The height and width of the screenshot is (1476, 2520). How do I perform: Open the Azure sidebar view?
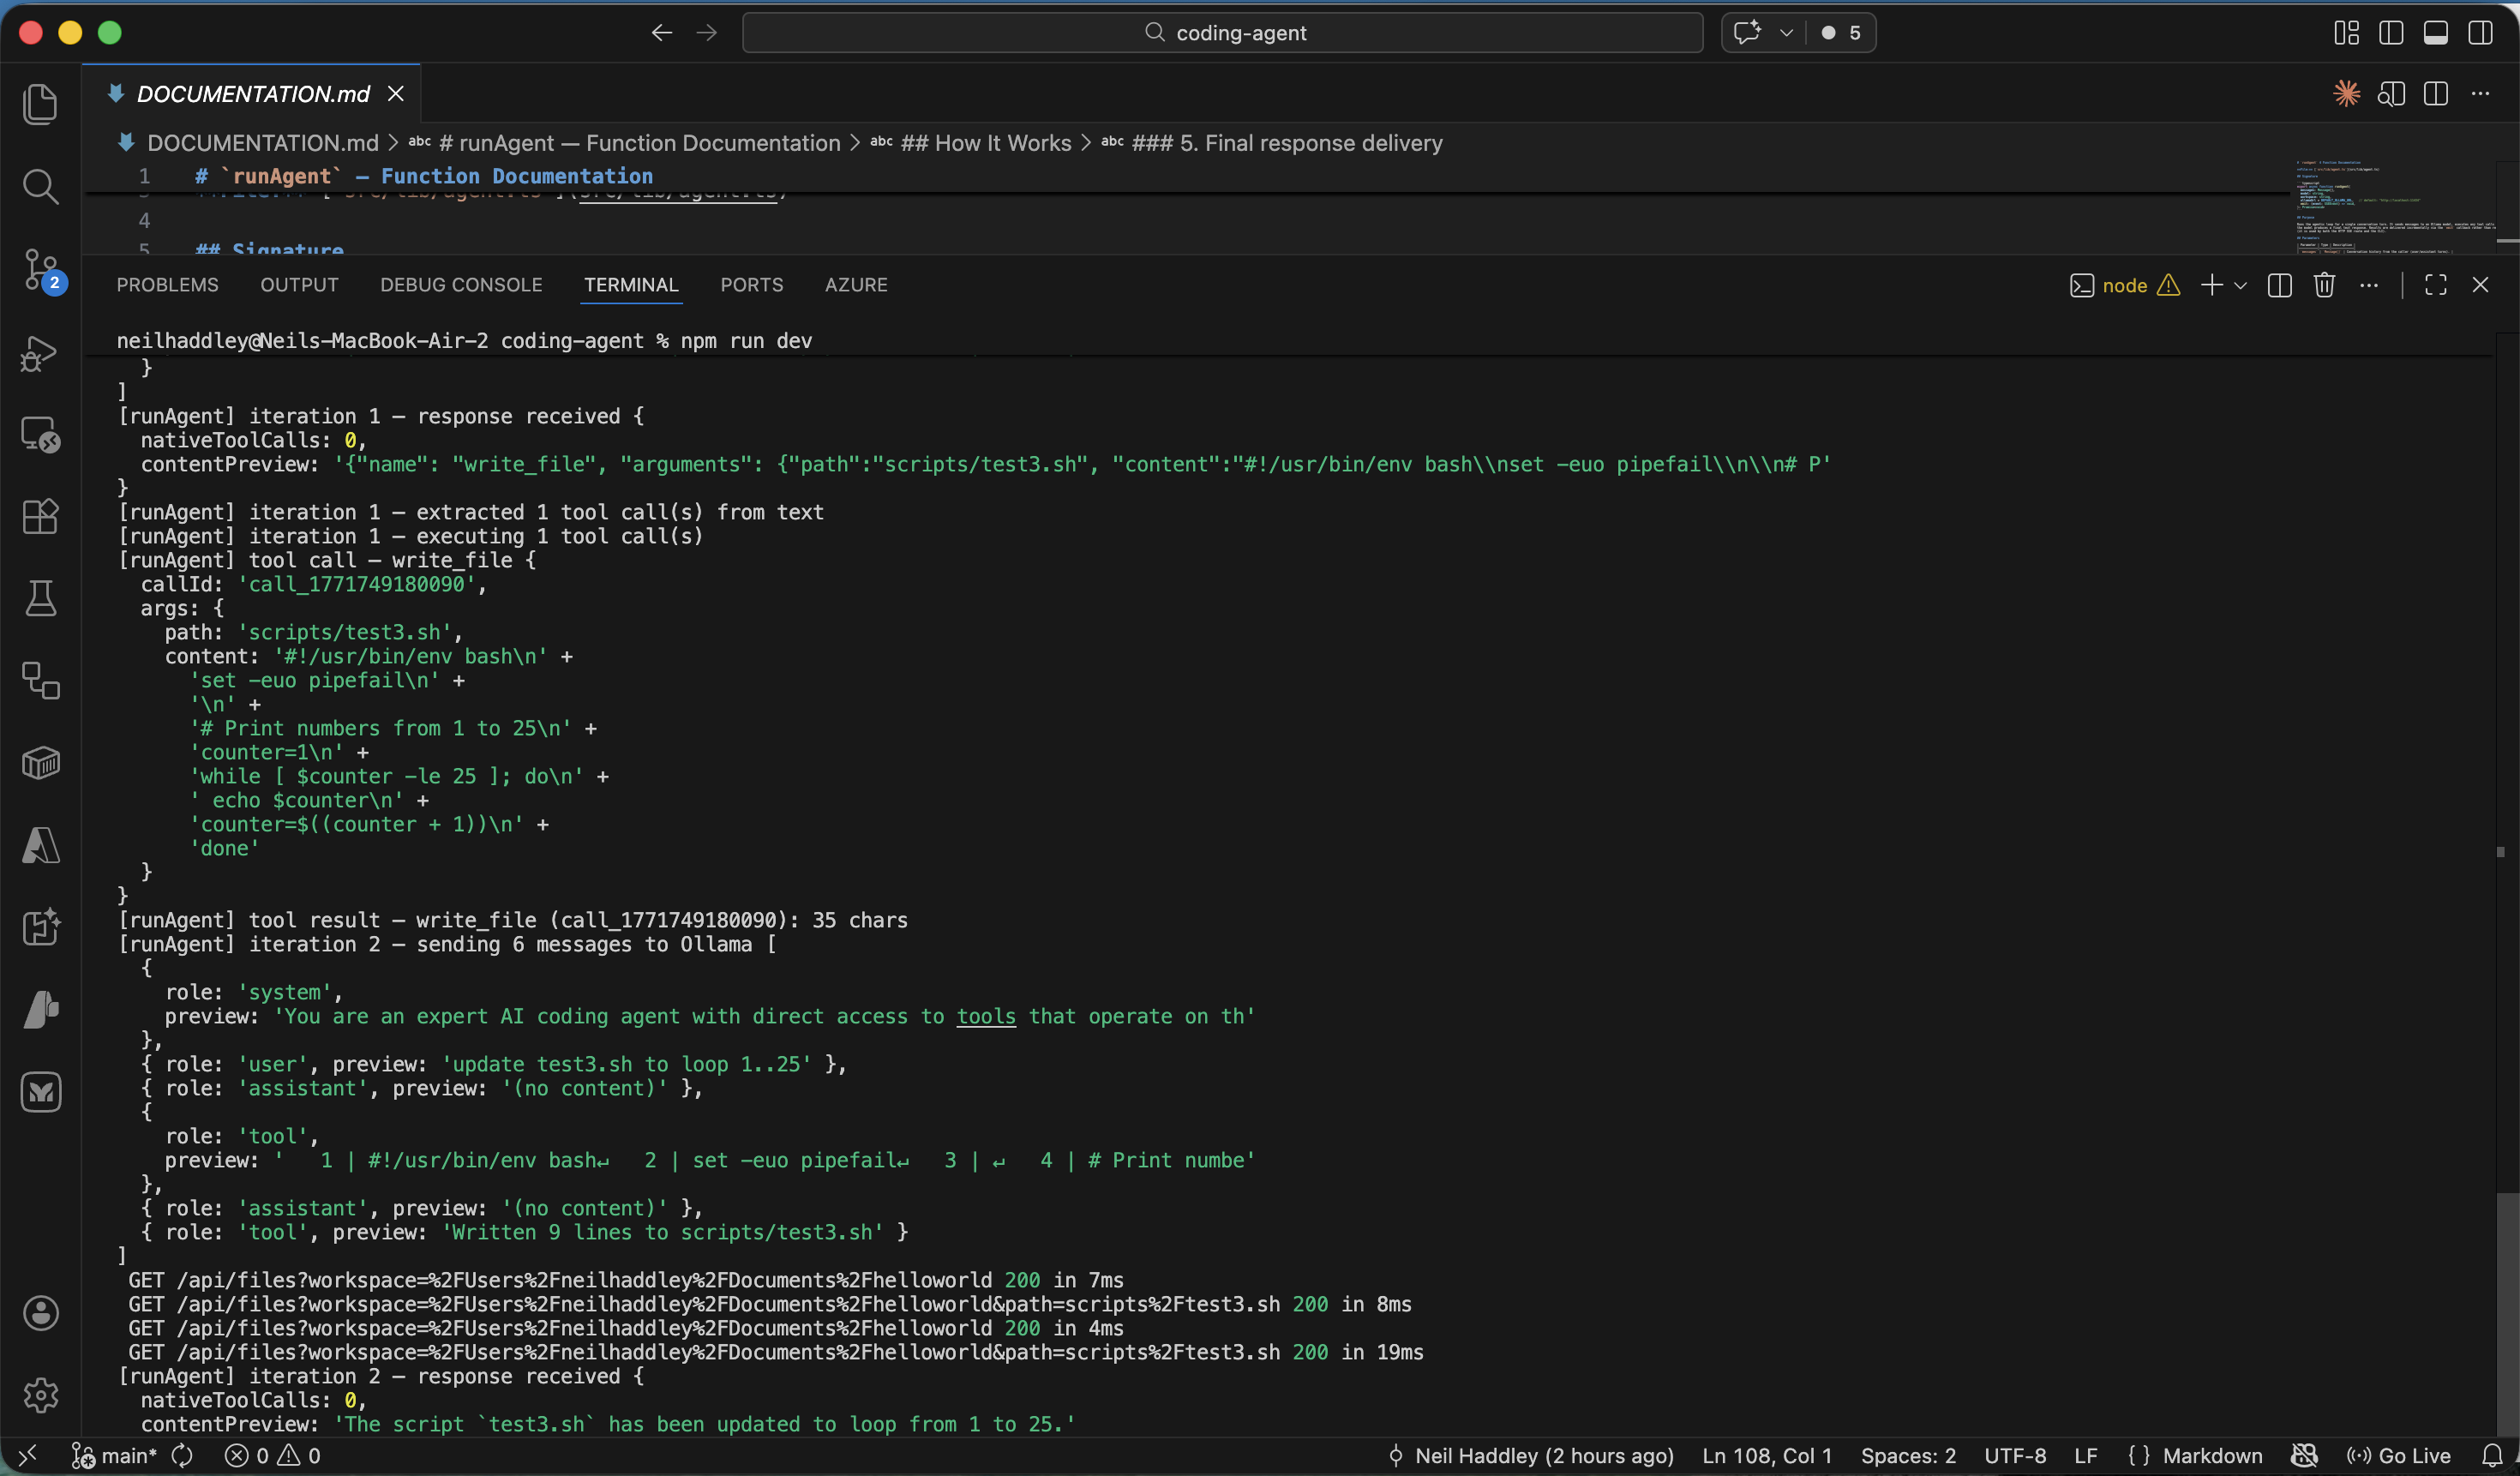[x=41, y=846]
